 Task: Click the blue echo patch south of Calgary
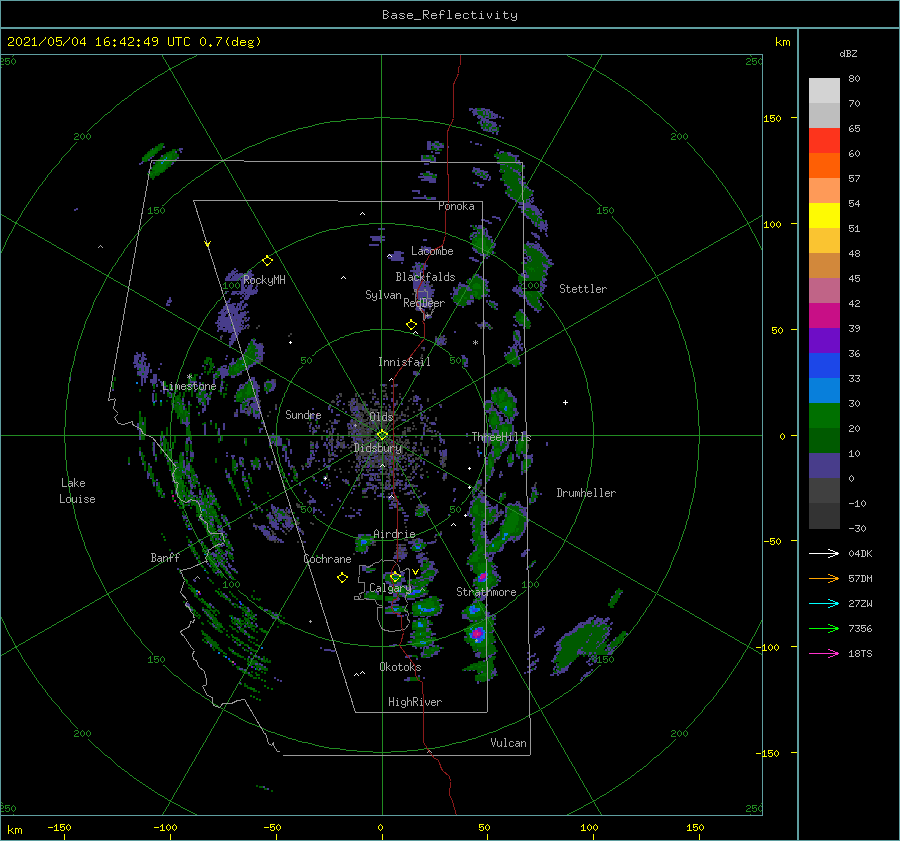426,608
